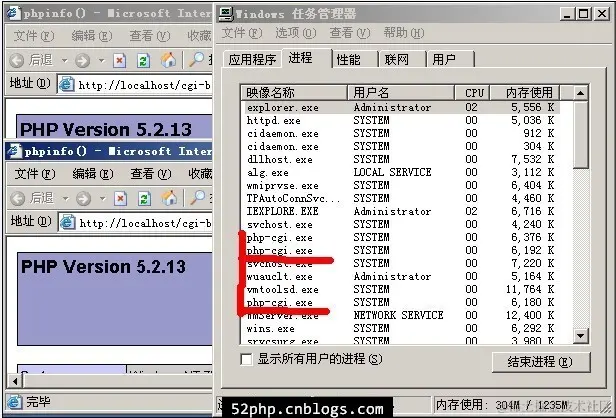Screen dimensions: 616x418
Task: Switch to 用户 tab
Action: point(451,60)
